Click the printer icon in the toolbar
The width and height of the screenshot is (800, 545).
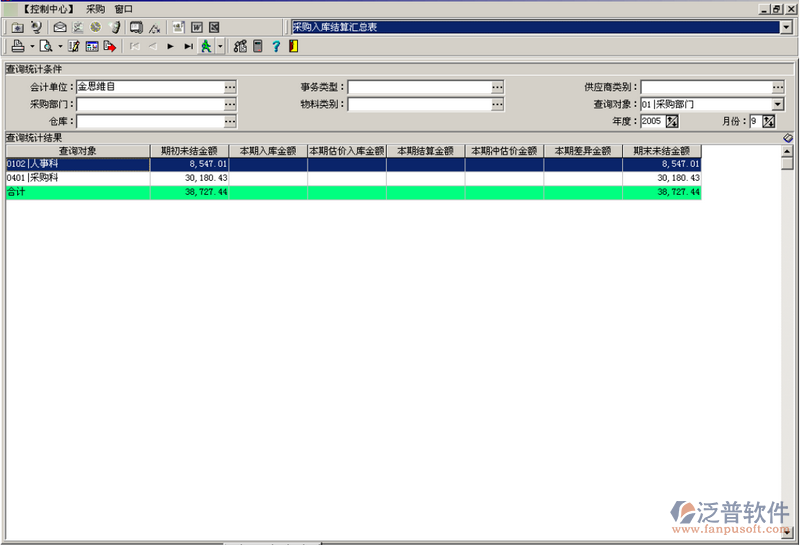click(17, 46)
